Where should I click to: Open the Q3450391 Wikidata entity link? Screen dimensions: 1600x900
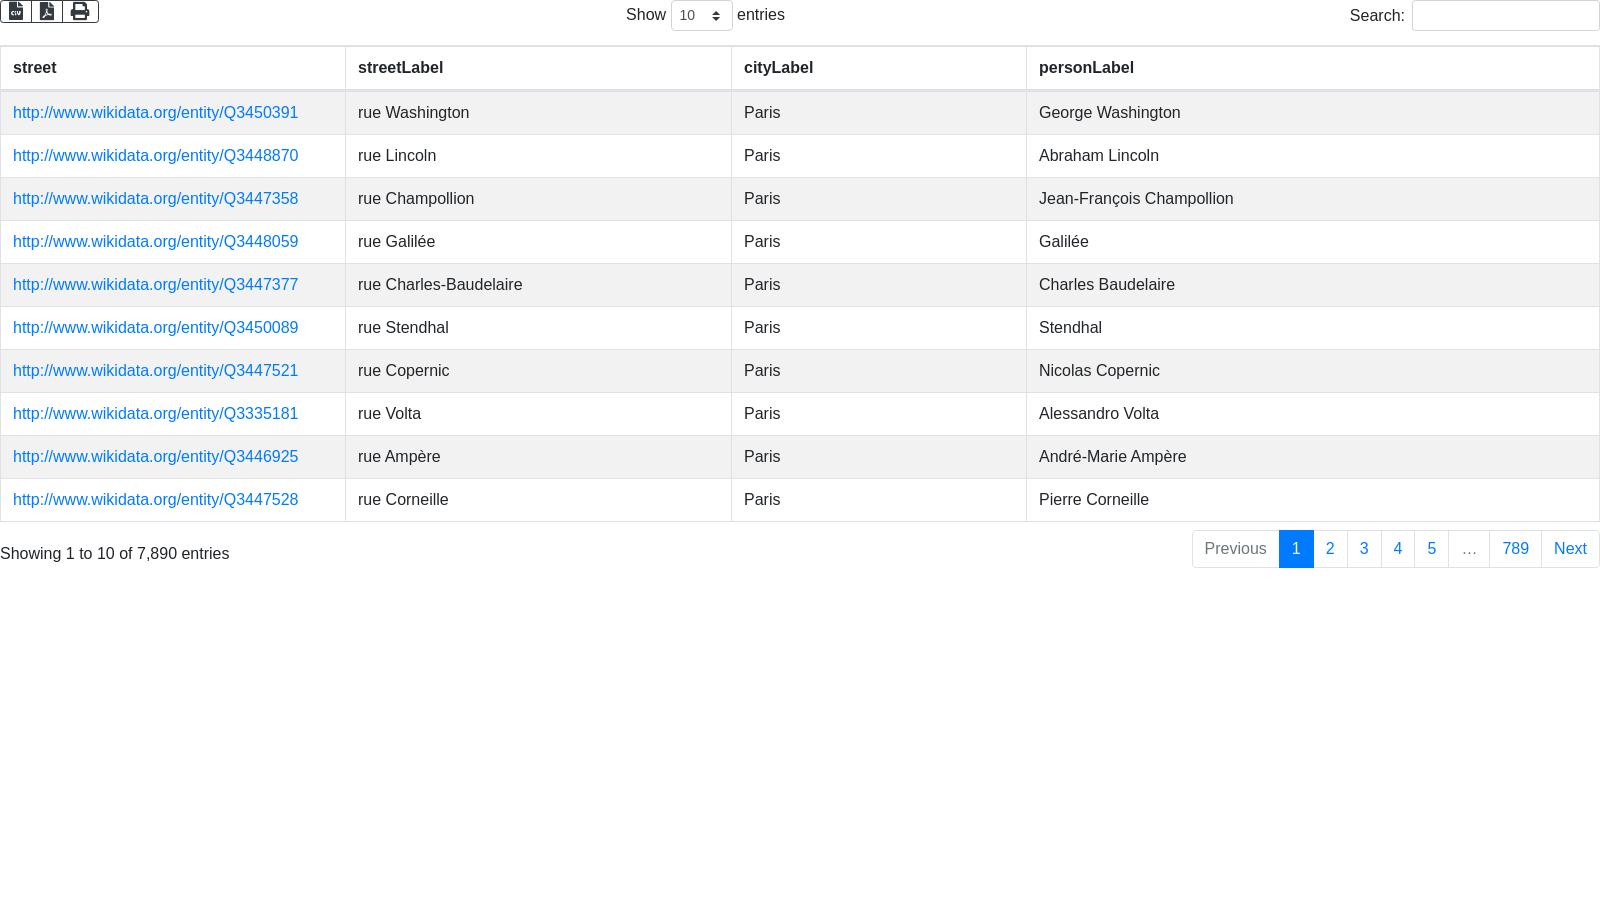click(x=155, y=113)
